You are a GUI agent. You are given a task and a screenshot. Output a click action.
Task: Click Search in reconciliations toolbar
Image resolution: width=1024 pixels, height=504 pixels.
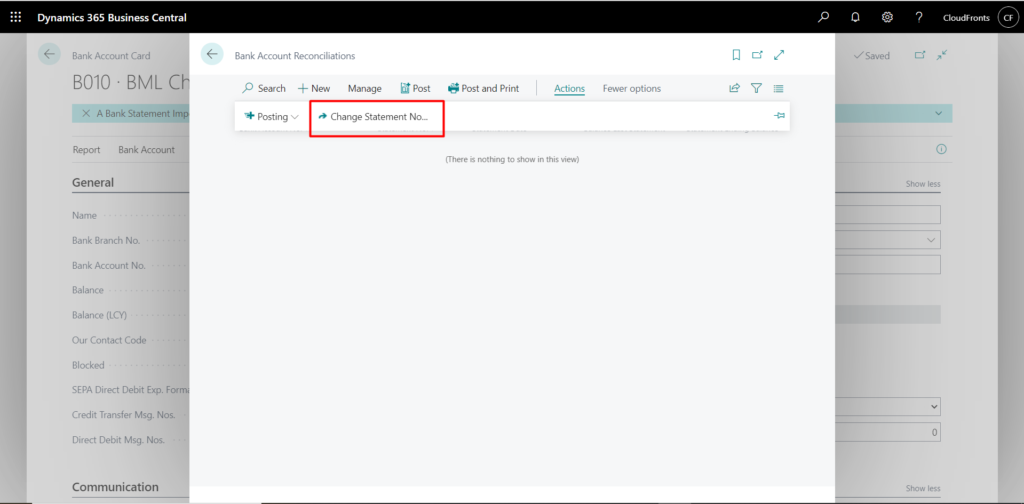(x=264, y=88)
